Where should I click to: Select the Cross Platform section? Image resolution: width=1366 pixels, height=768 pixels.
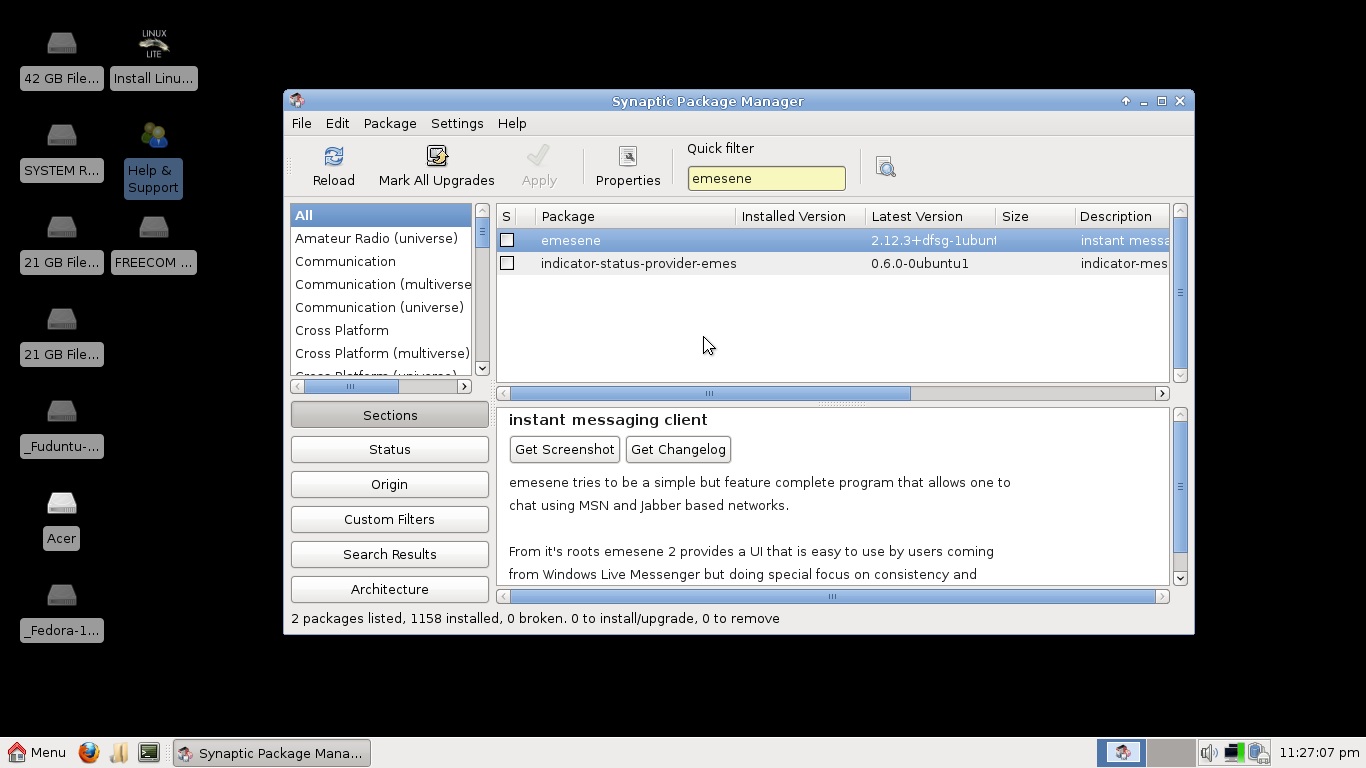[x=381, y=330]
